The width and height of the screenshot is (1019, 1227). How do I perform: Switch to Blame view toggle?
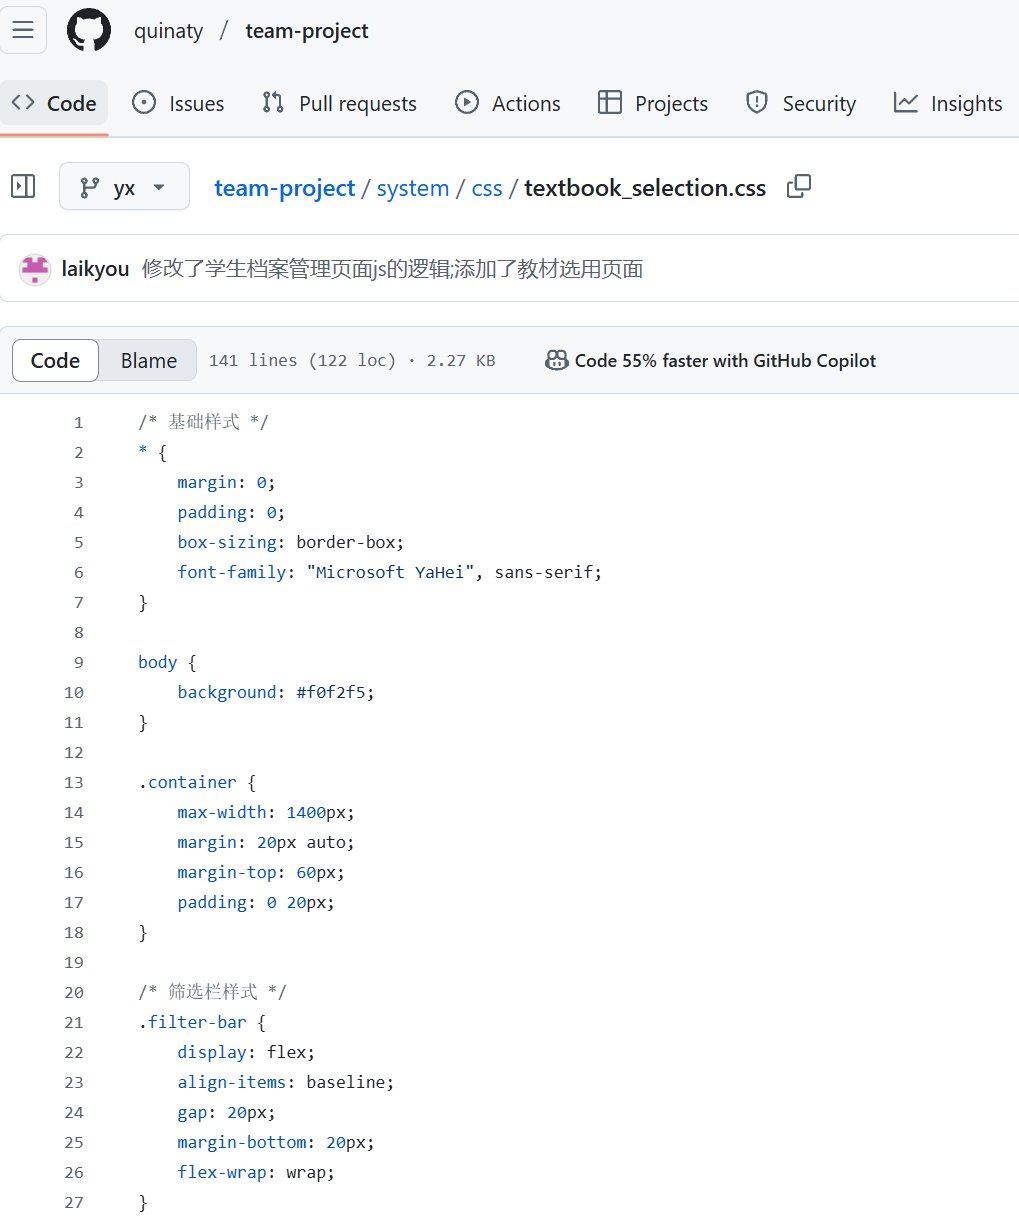pyautogui.click(x=149, y=361)
